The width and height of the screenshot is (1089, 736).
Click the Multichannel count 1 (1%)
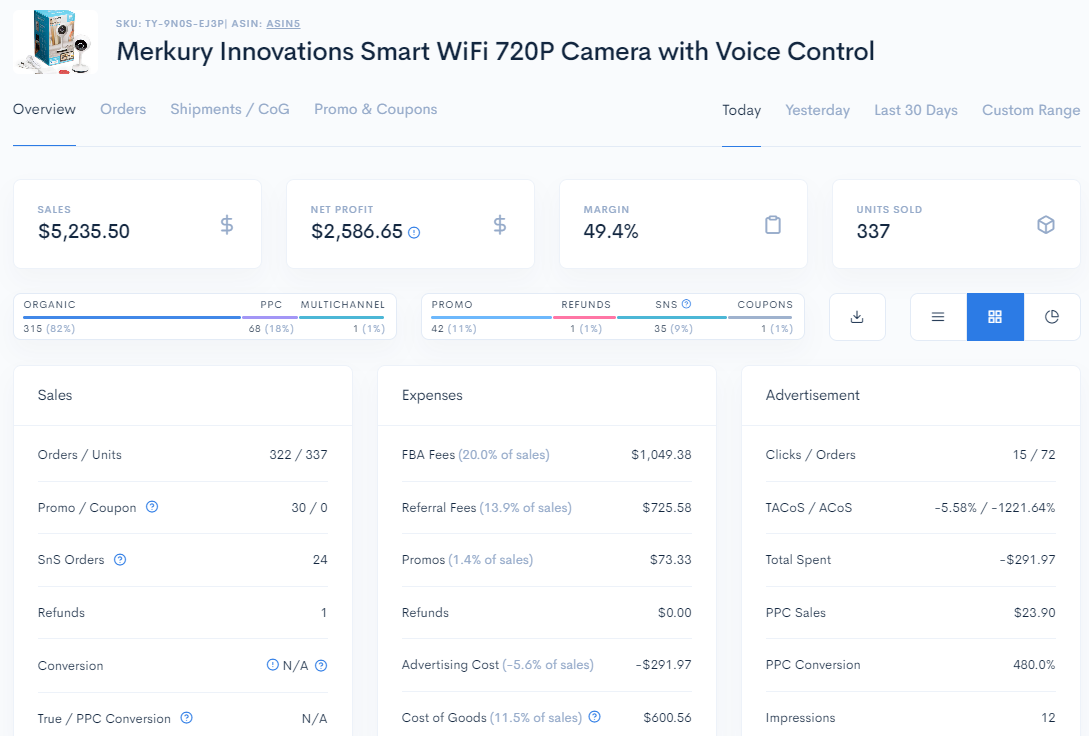click(369, 328)
